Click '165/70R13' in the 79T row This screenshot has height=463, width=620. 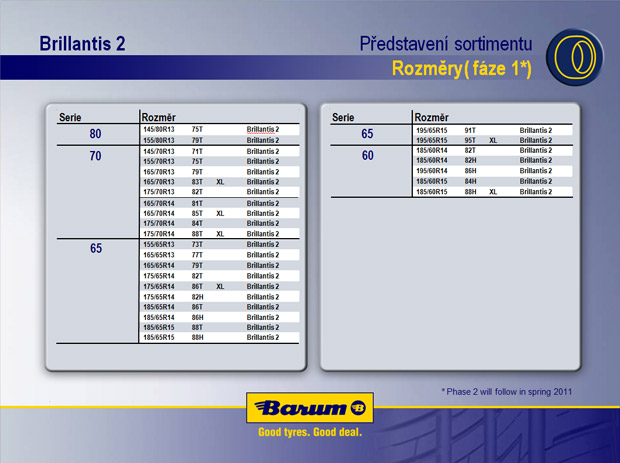click(159, 172)
